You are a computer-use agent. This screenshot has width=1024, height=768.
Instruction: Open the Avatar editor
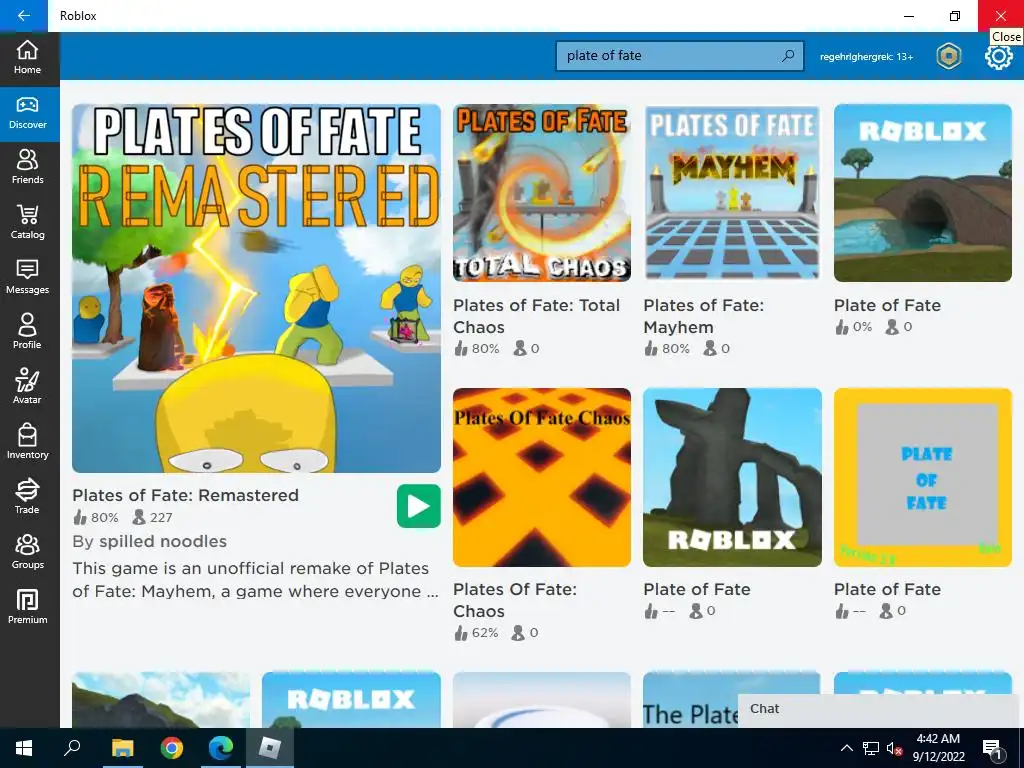[27, 388]
